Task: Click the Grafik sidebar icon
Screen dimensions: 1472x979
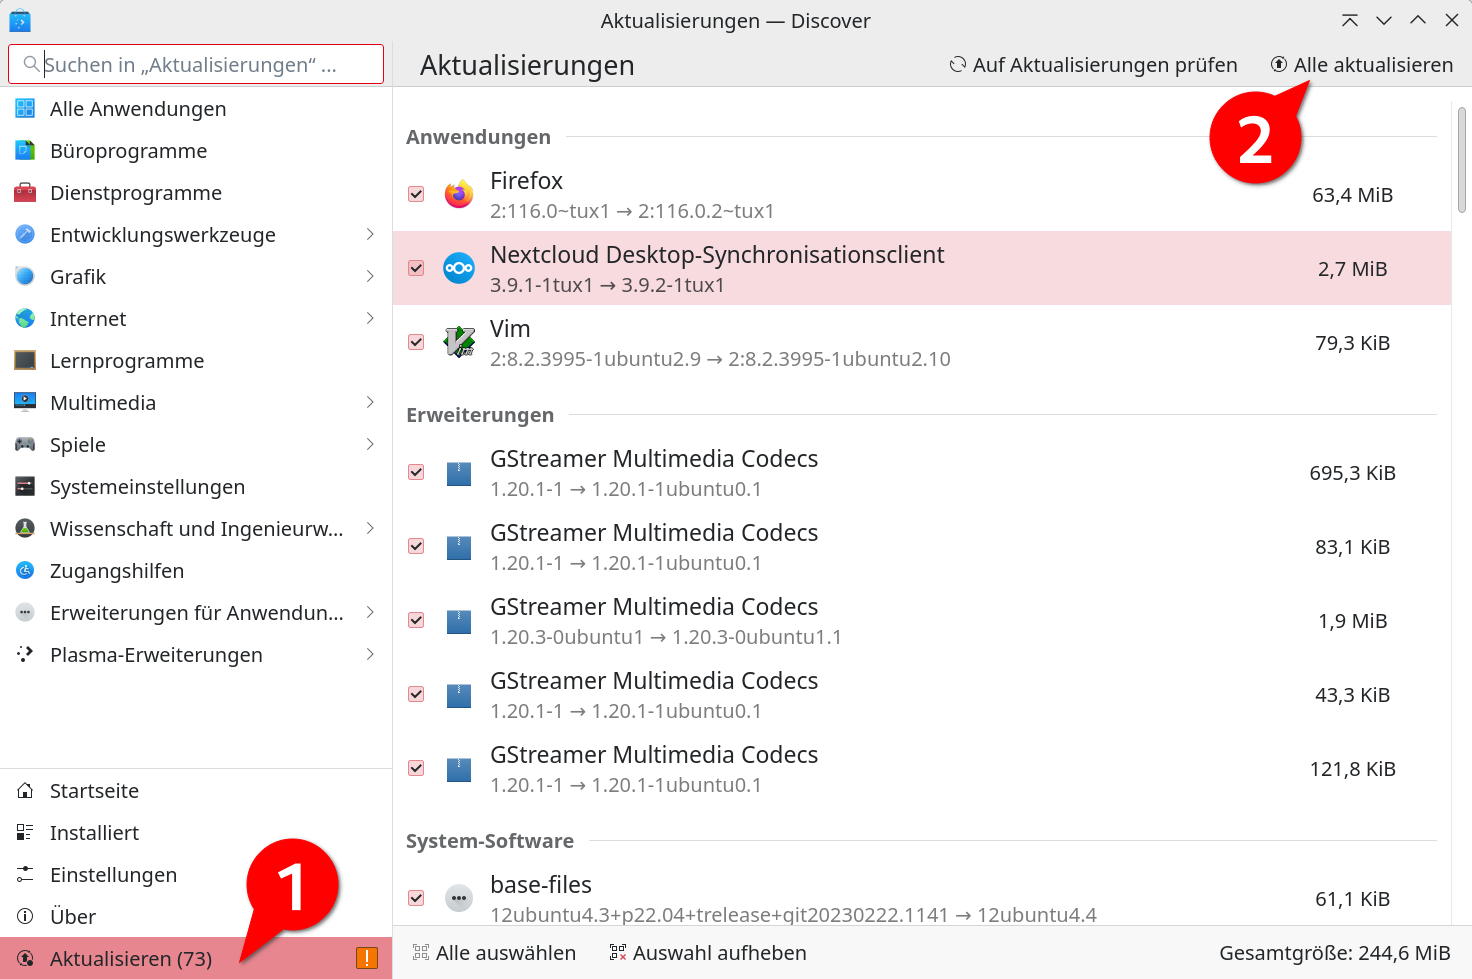Action: [x=24, y=276]
